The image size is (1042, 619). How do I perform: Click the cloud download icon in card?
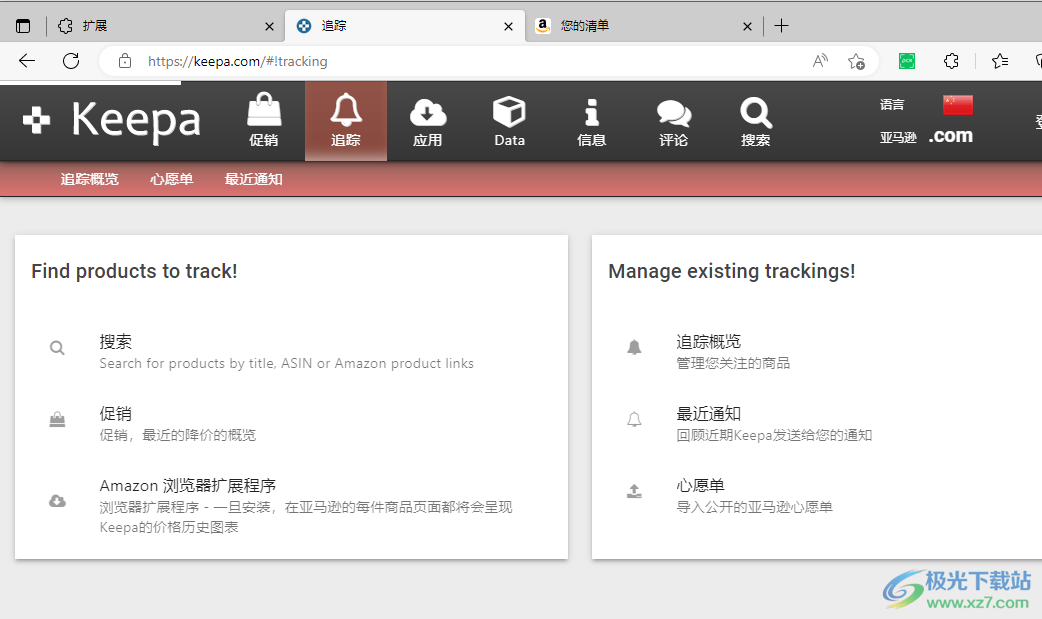tap(57, 501)
